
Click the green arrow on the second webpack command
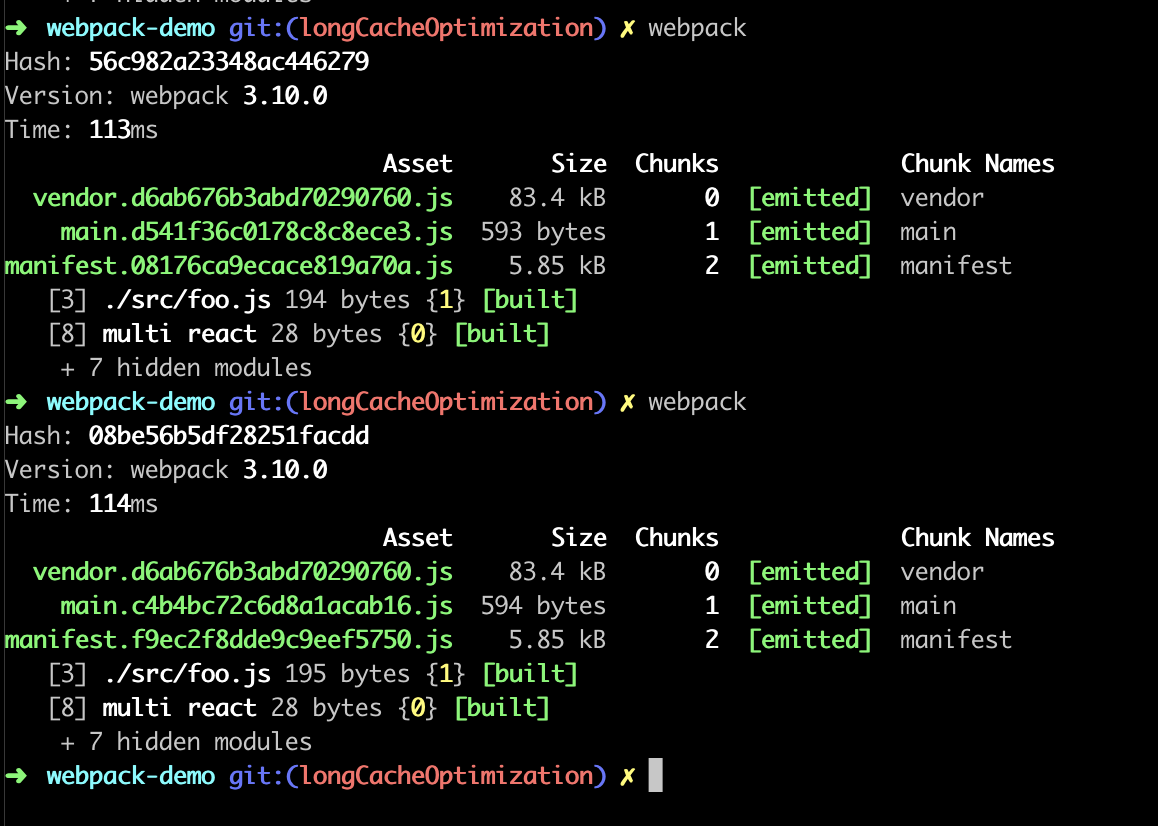[x=16, y=402]
